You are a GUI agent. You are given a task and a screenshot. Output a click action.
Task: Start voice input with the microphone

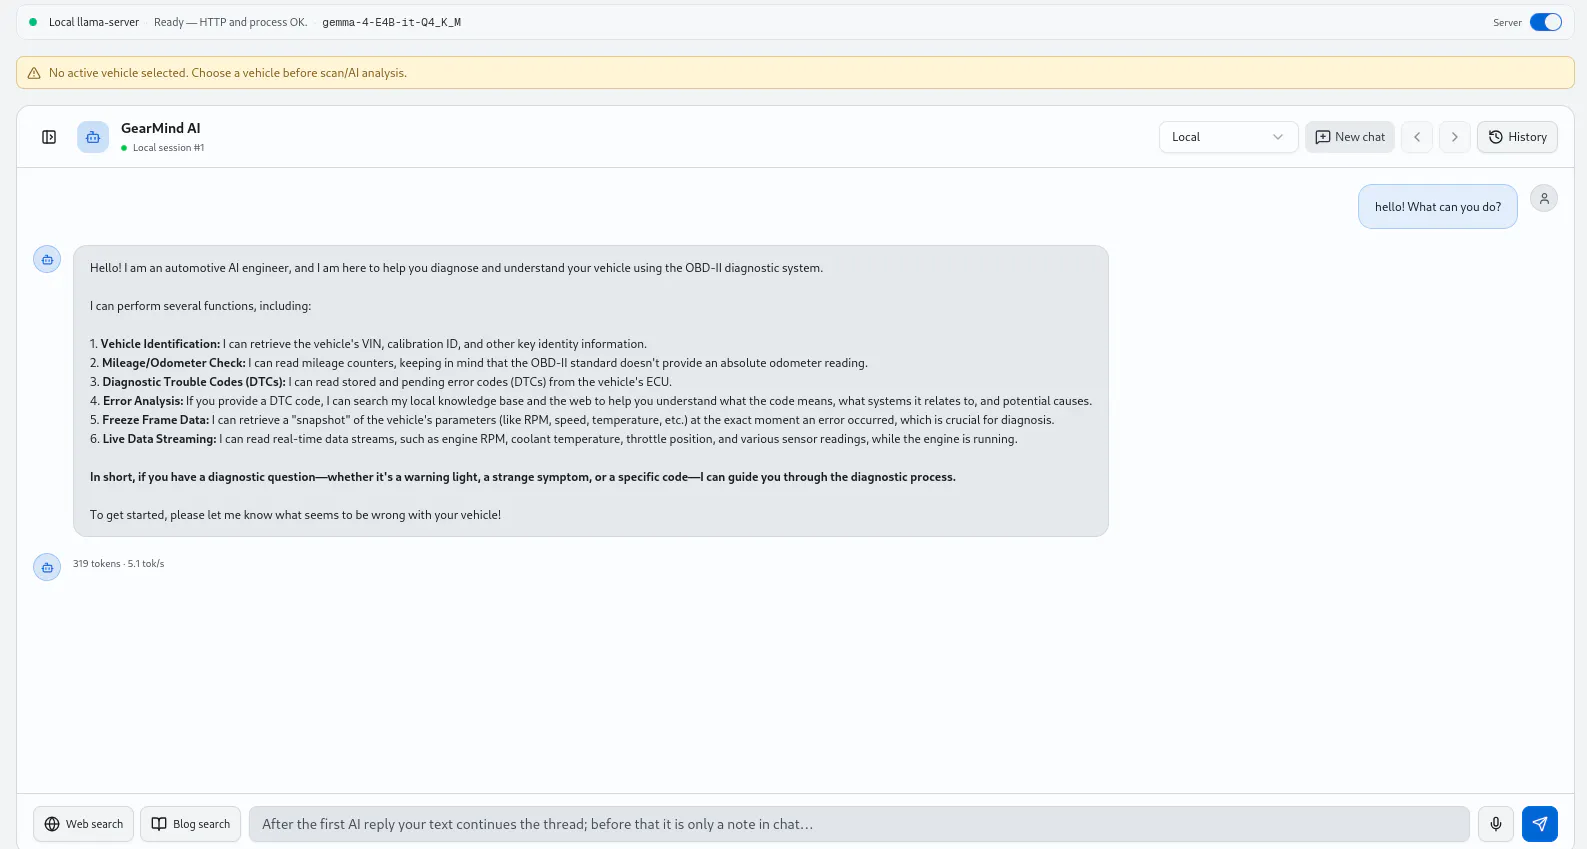coord(1496,824)
